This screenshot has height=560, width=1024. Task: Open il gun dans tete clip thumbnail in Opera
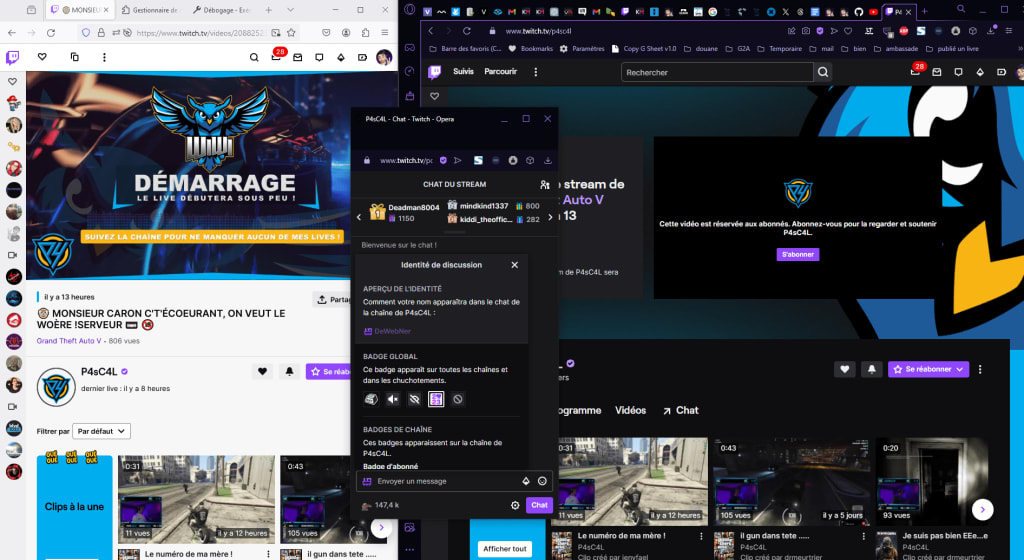click(x=791, y=482)
